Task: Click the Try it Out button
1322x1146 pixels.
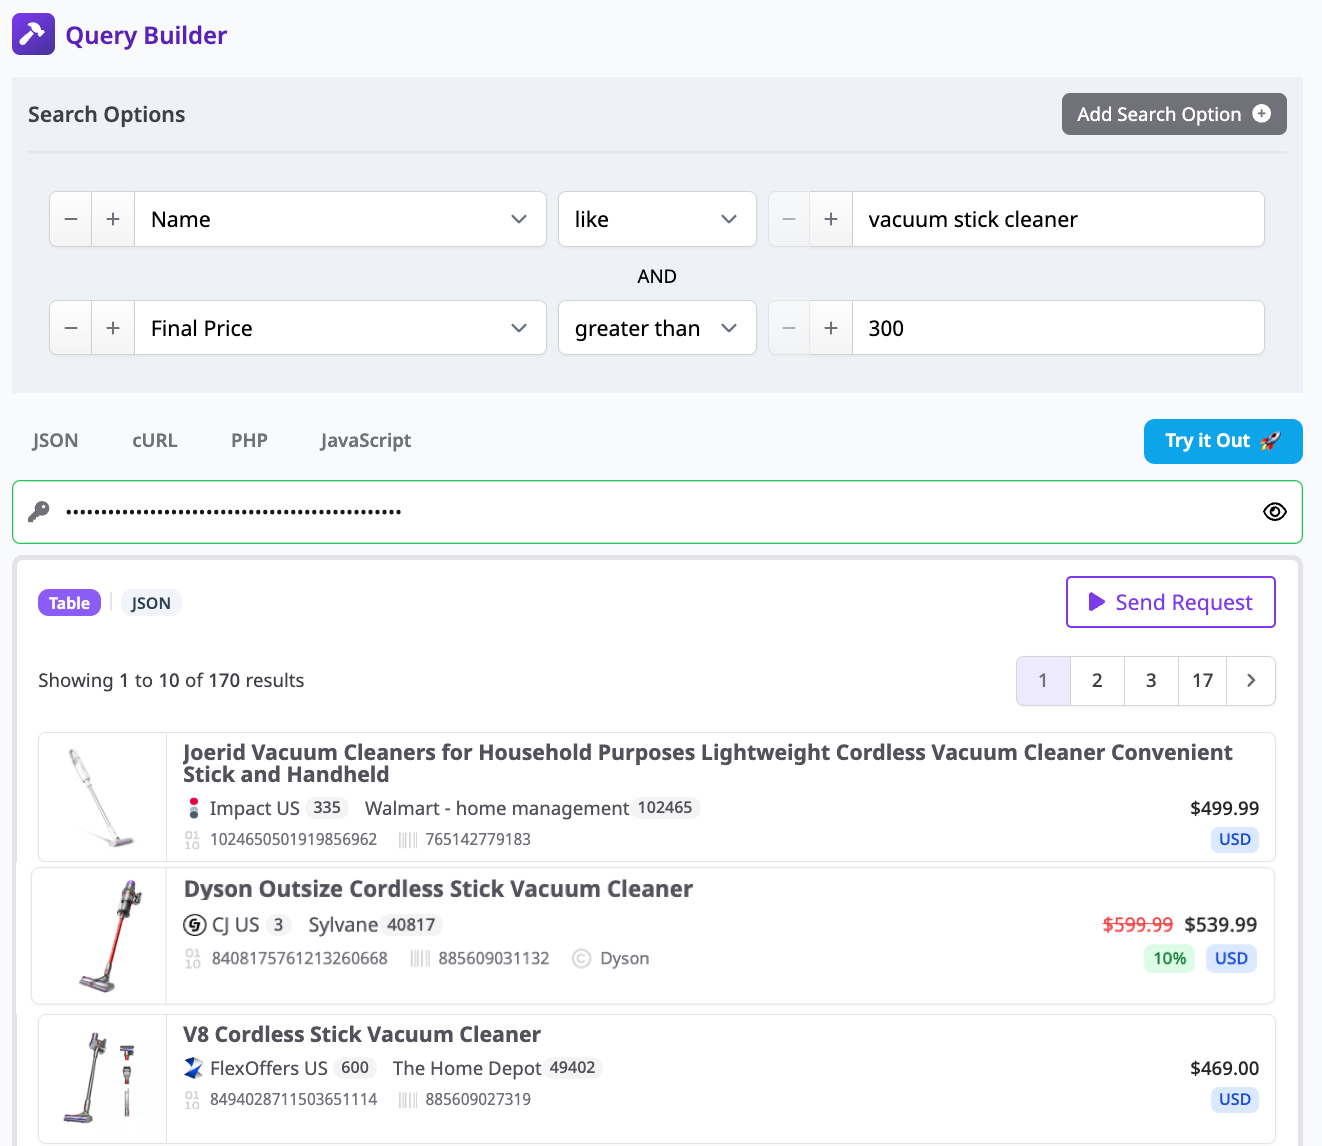Action: tap(1223, 441)
